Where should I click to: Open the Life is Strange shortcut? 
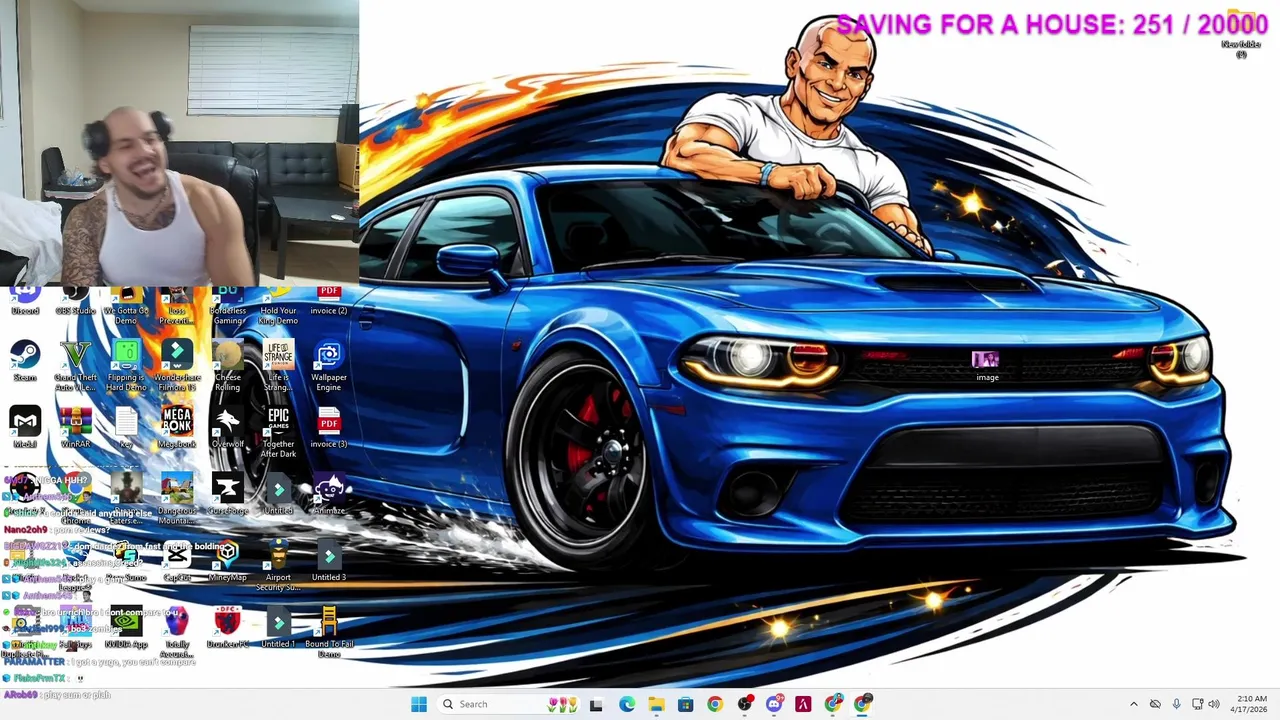278,365
